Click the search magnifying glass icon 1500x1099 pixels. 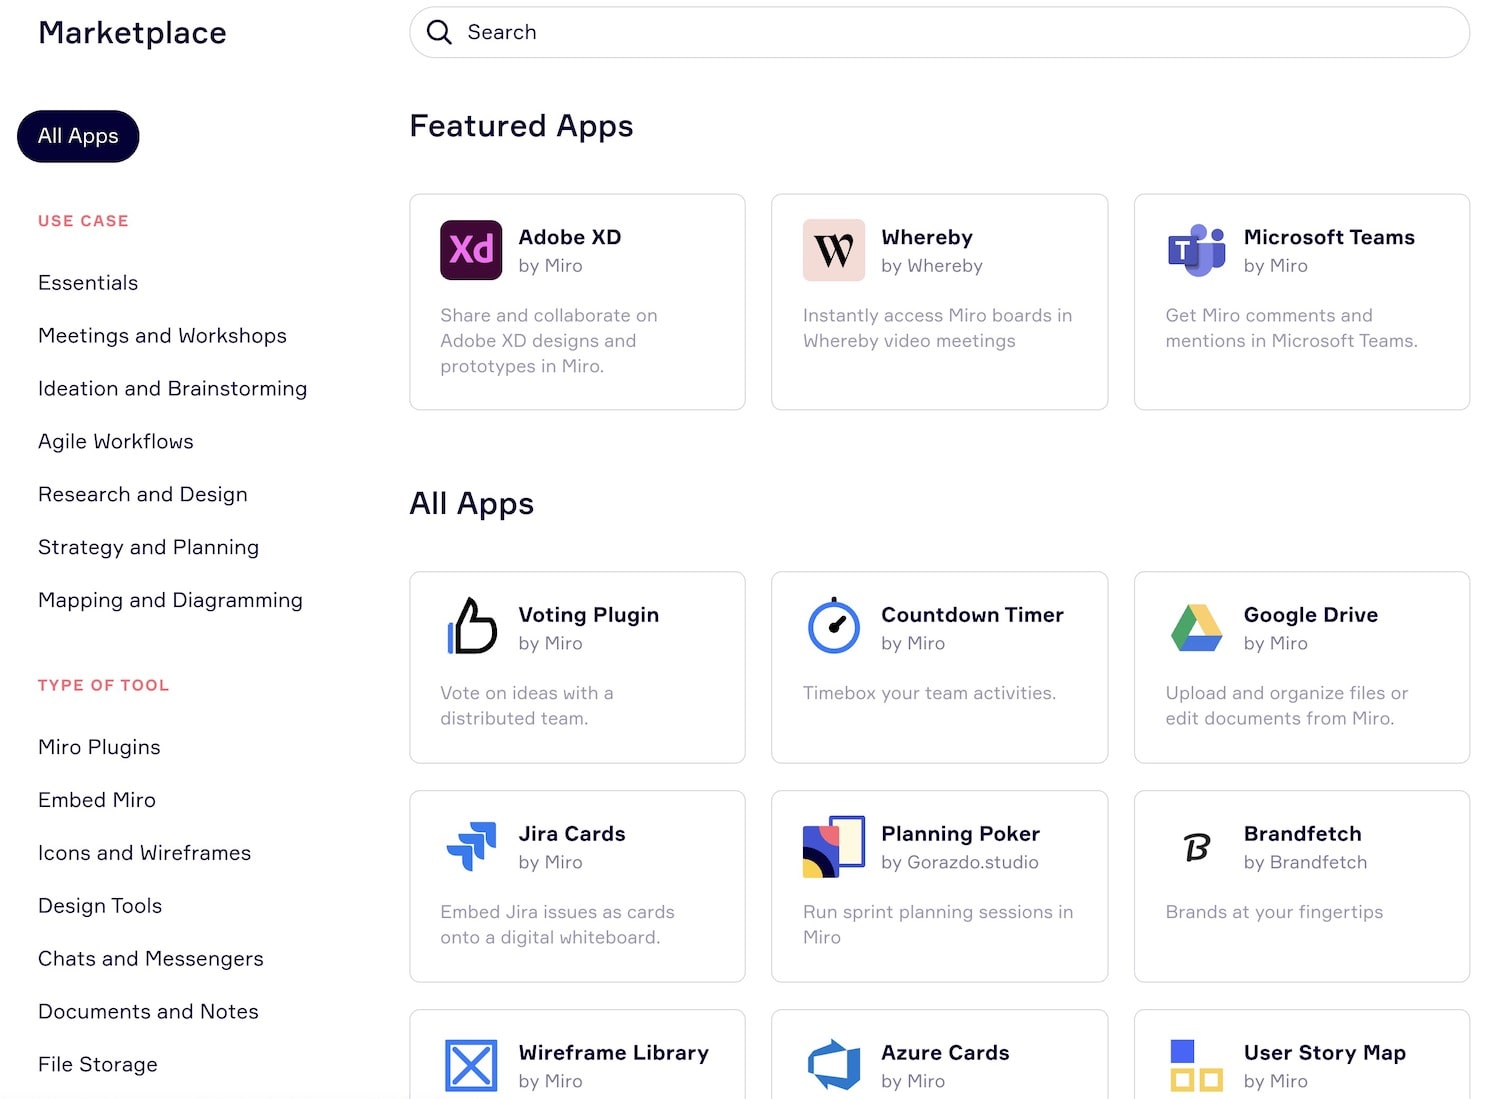tap(439, 32)
